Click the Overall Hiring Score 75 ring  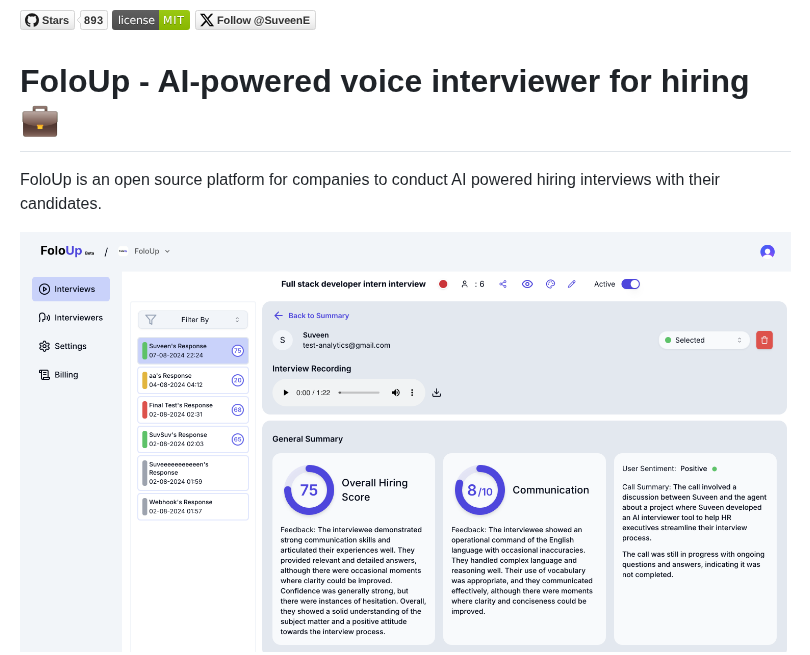309,490
